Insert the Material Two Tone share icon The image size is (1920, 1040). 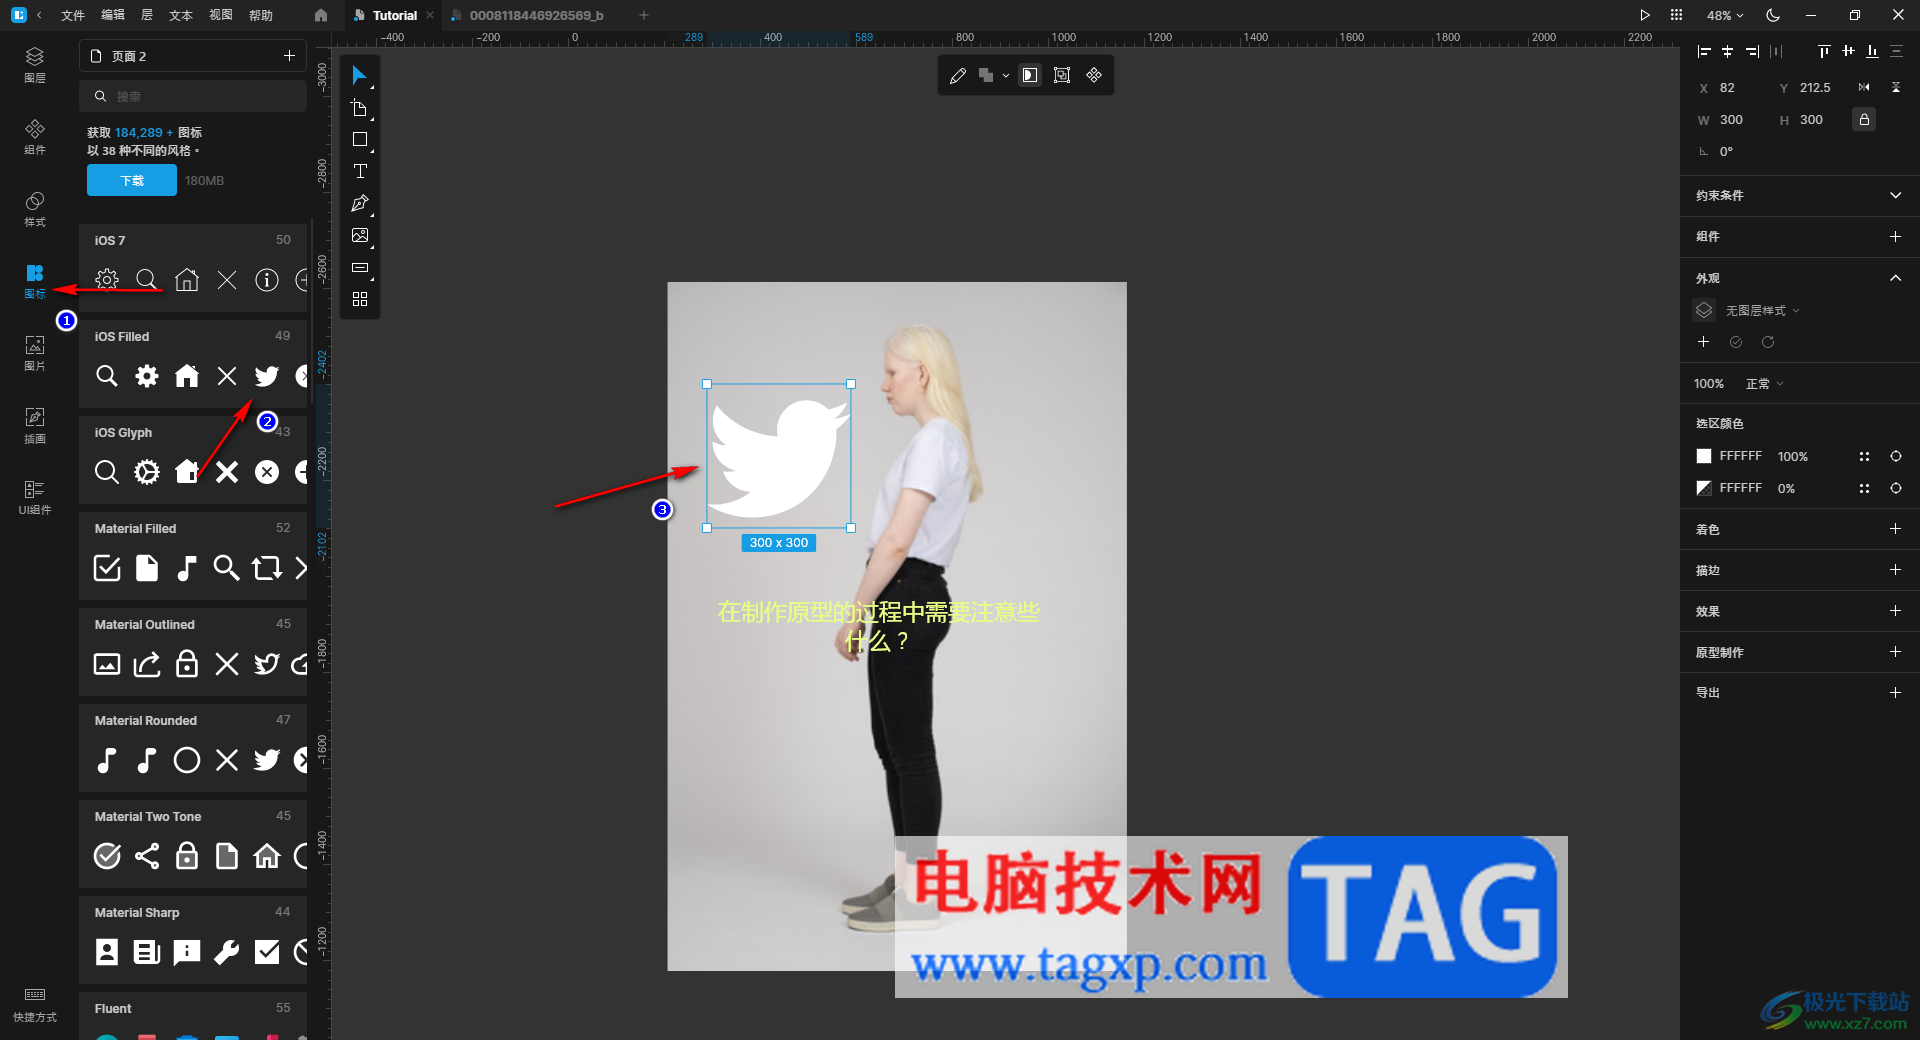[x=147, y=856]
